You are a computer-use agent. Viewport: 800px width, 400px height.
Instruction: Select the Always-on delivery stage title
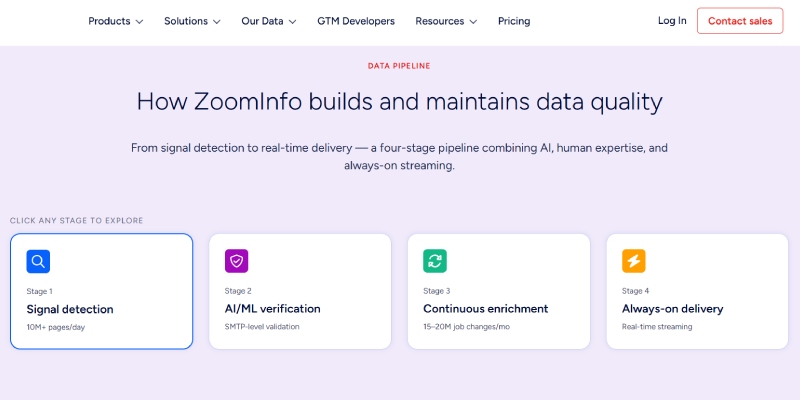[x=672, y=309]
